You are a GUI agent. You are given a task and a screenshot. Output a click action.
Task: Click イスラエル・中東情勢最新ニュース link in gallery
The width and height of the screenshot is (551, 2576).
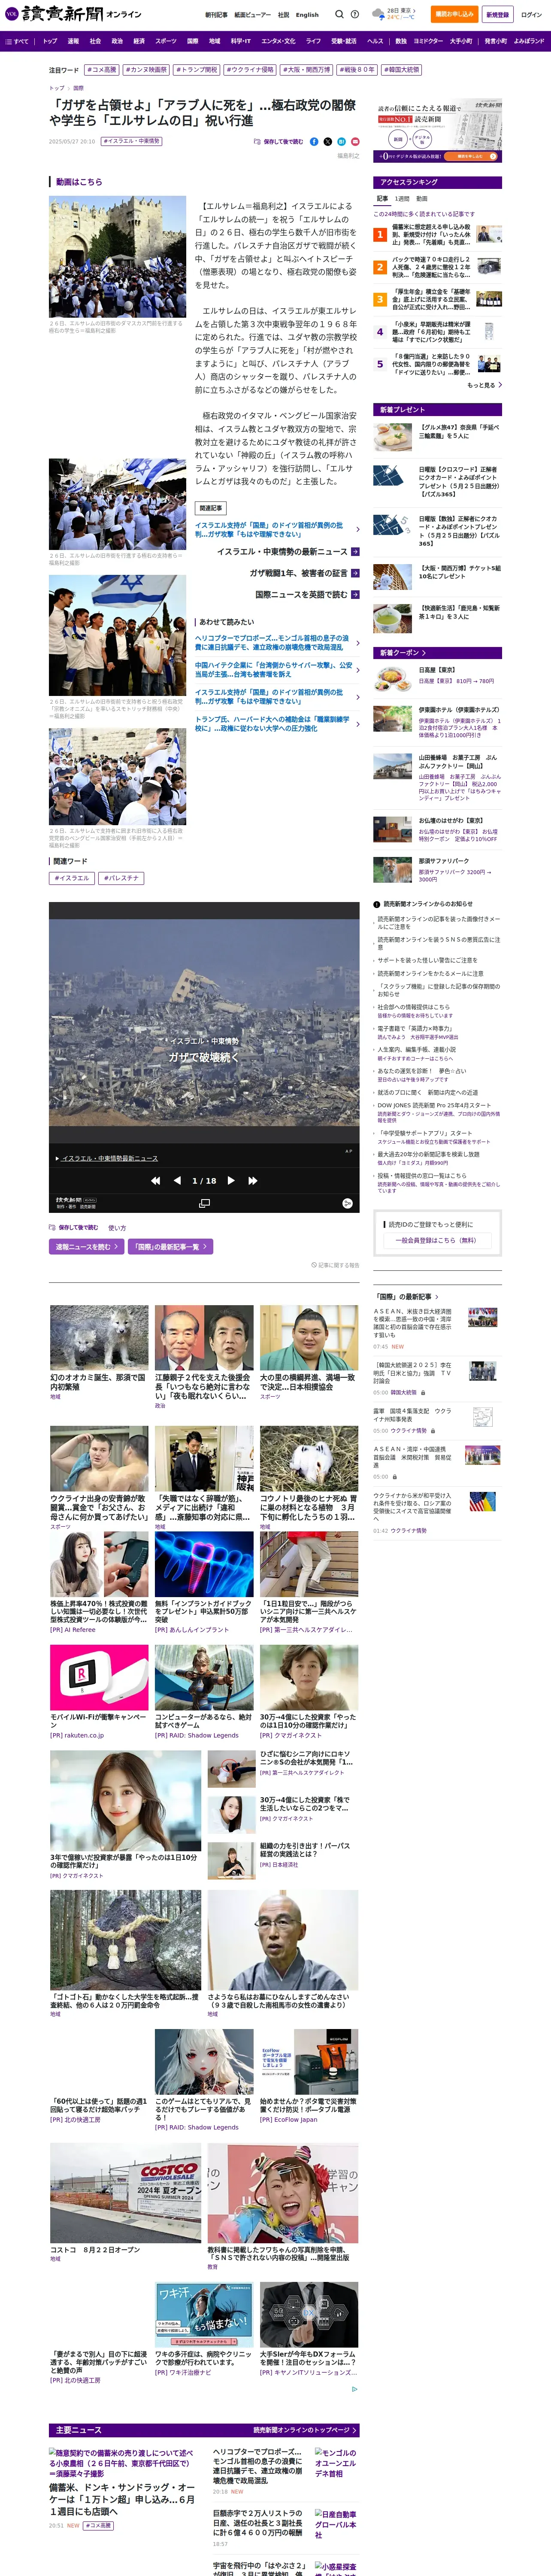[x=109, y=1158]
